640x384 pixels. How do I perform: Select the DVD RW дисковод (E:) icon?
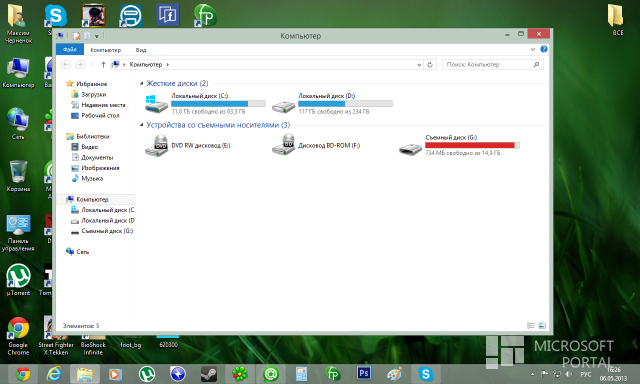(157, 145)
